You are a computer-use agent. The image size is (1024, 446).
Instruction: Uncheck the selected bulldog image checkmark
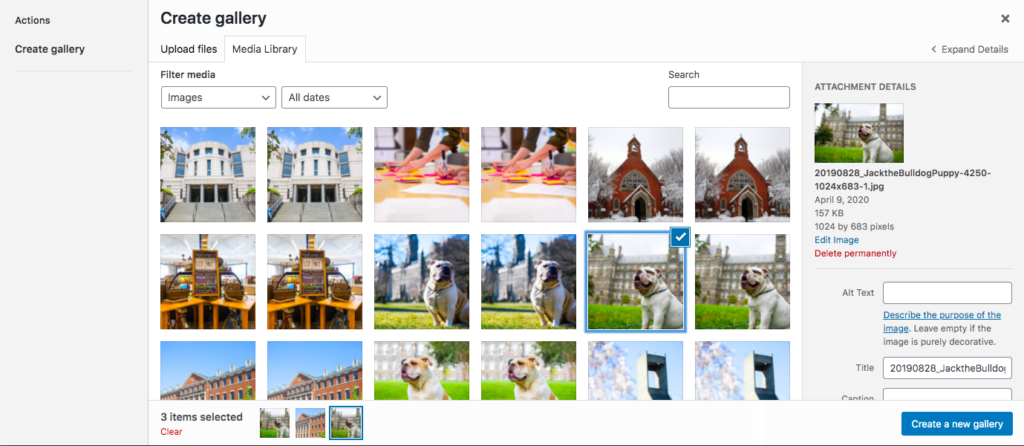680,238
